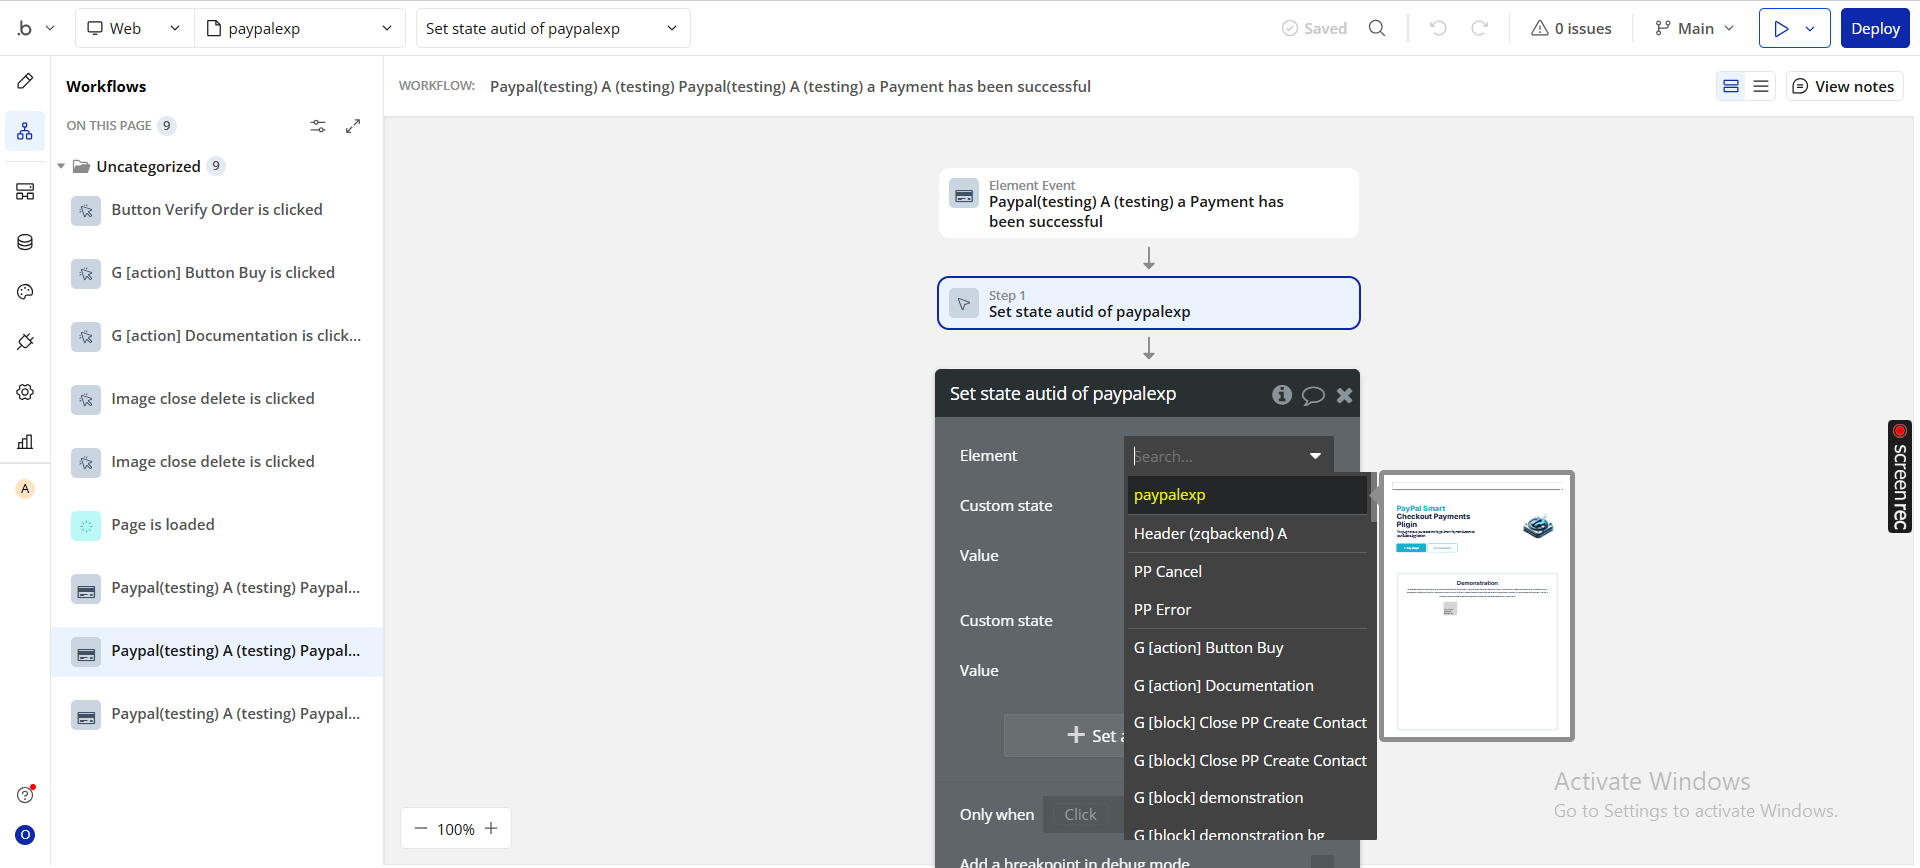The width and height of the screenshot is (1920, 868).
Task: Click the search magnifier in top bar
Action: [1377, 28]
